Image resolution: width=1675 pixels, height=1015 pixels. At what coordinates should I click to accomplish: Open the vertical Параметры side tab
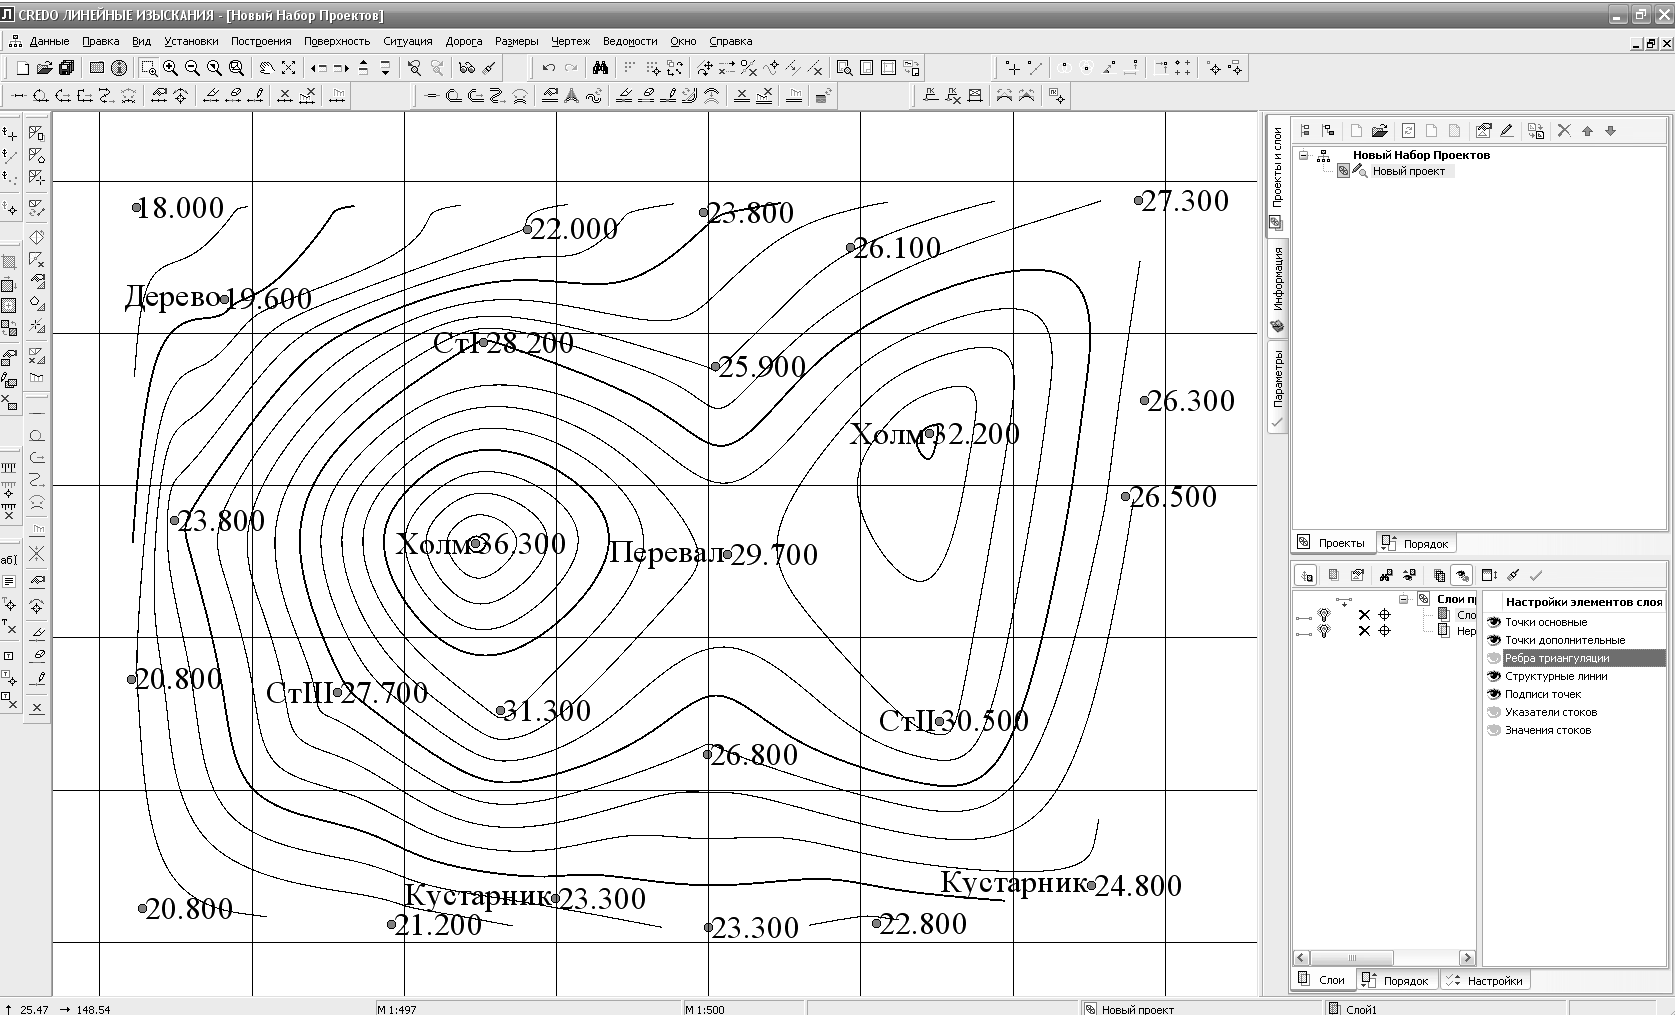(x=1277, y=388)
